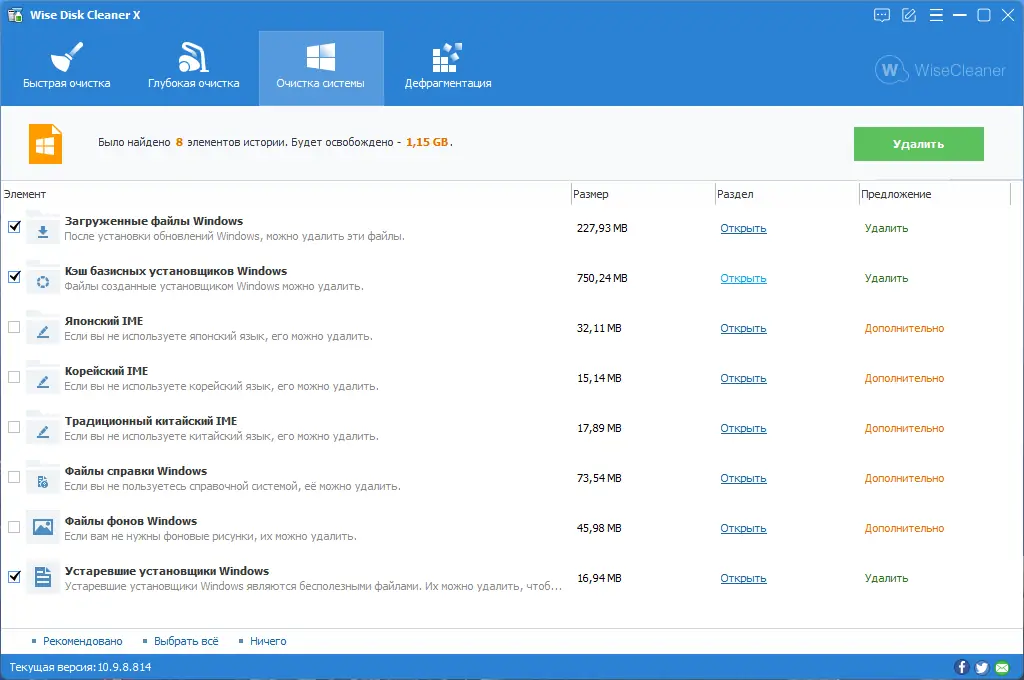Click Открыть link for Кэш базисных установщиков
Screen dimensions: 1024x680
coord(743,278)
